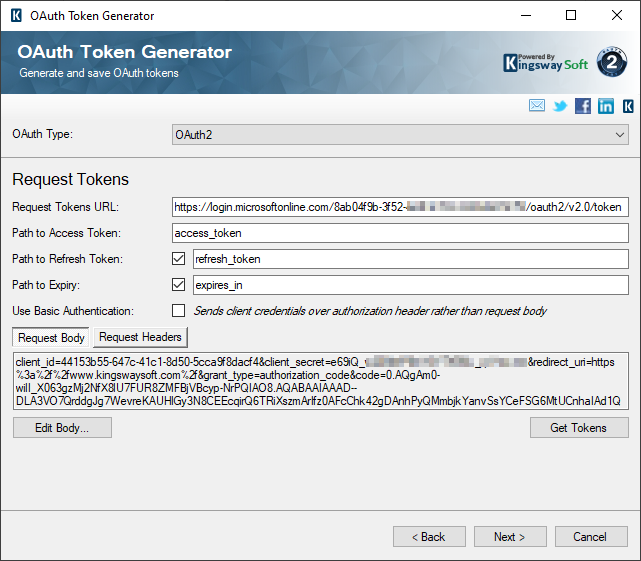This screenshot has width=641, height=561.
Task: Click the Path to Access Token field
Action: coord(400,233)
